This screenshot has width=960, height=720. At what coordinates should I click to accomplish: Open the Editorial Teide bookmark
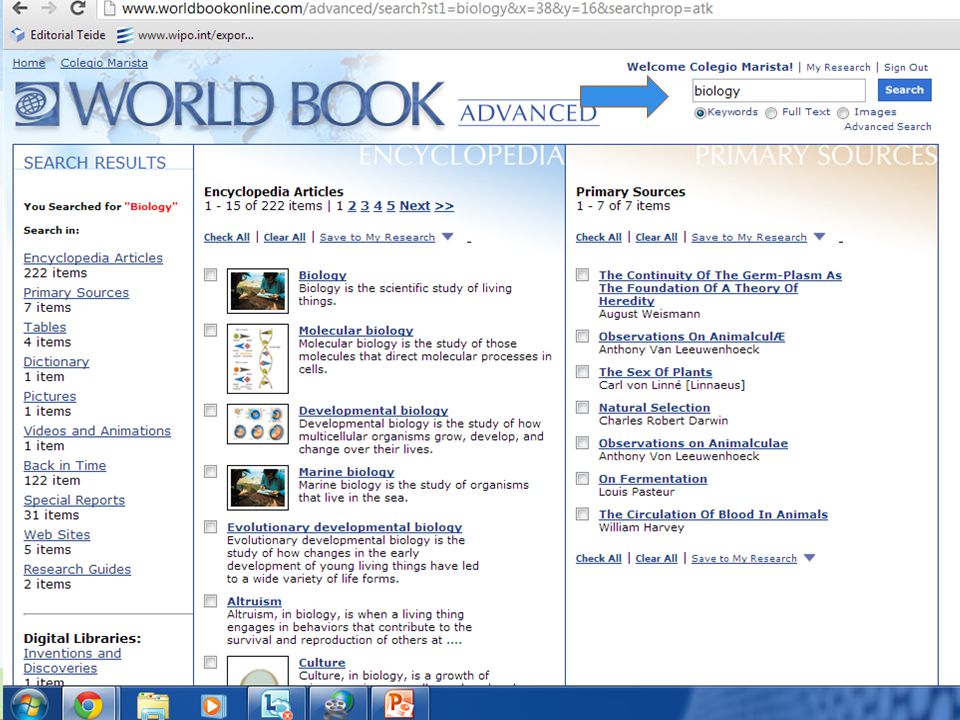pyautogui.click(x=58, y=35)
